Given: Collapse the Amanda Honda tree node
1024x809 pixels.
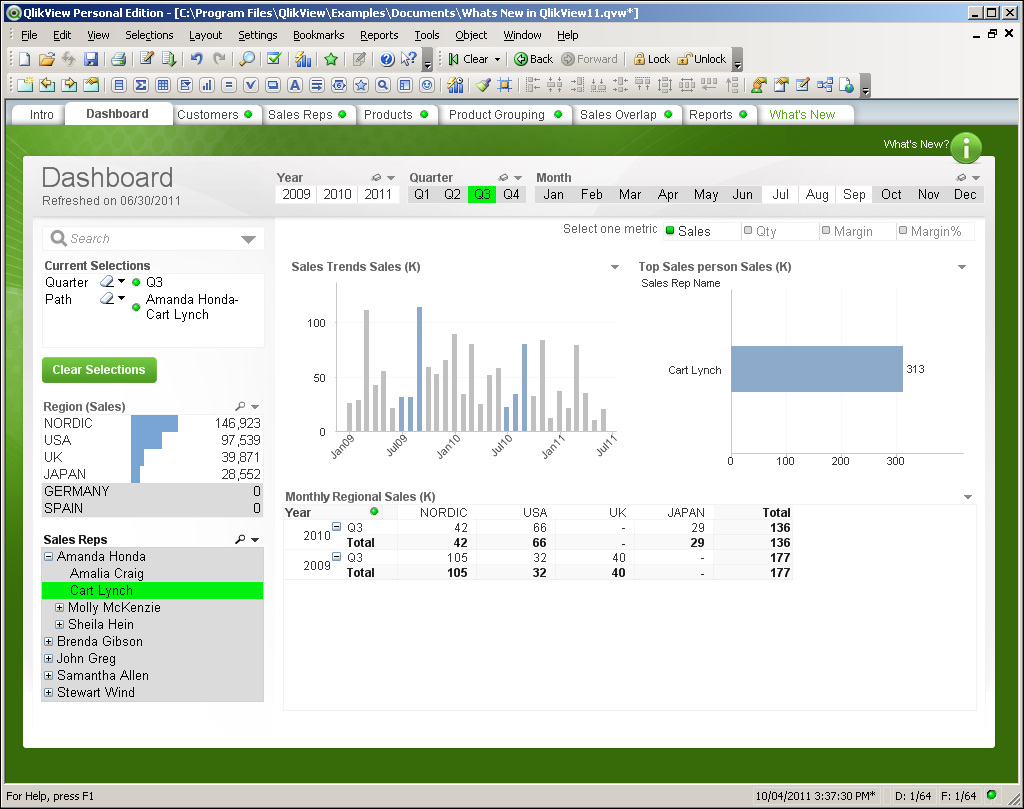Looking at the screenshot, I should [x=49, y=557].
